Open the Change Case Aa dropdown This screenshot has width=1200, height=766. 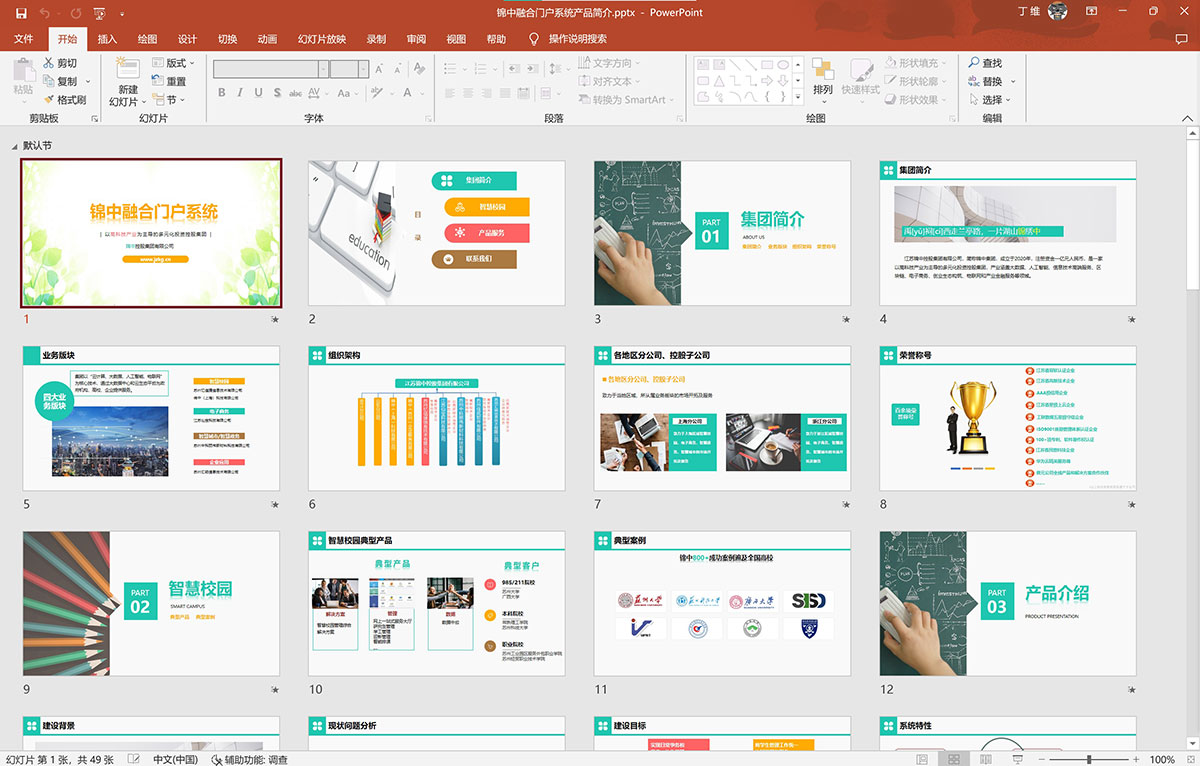346,93
